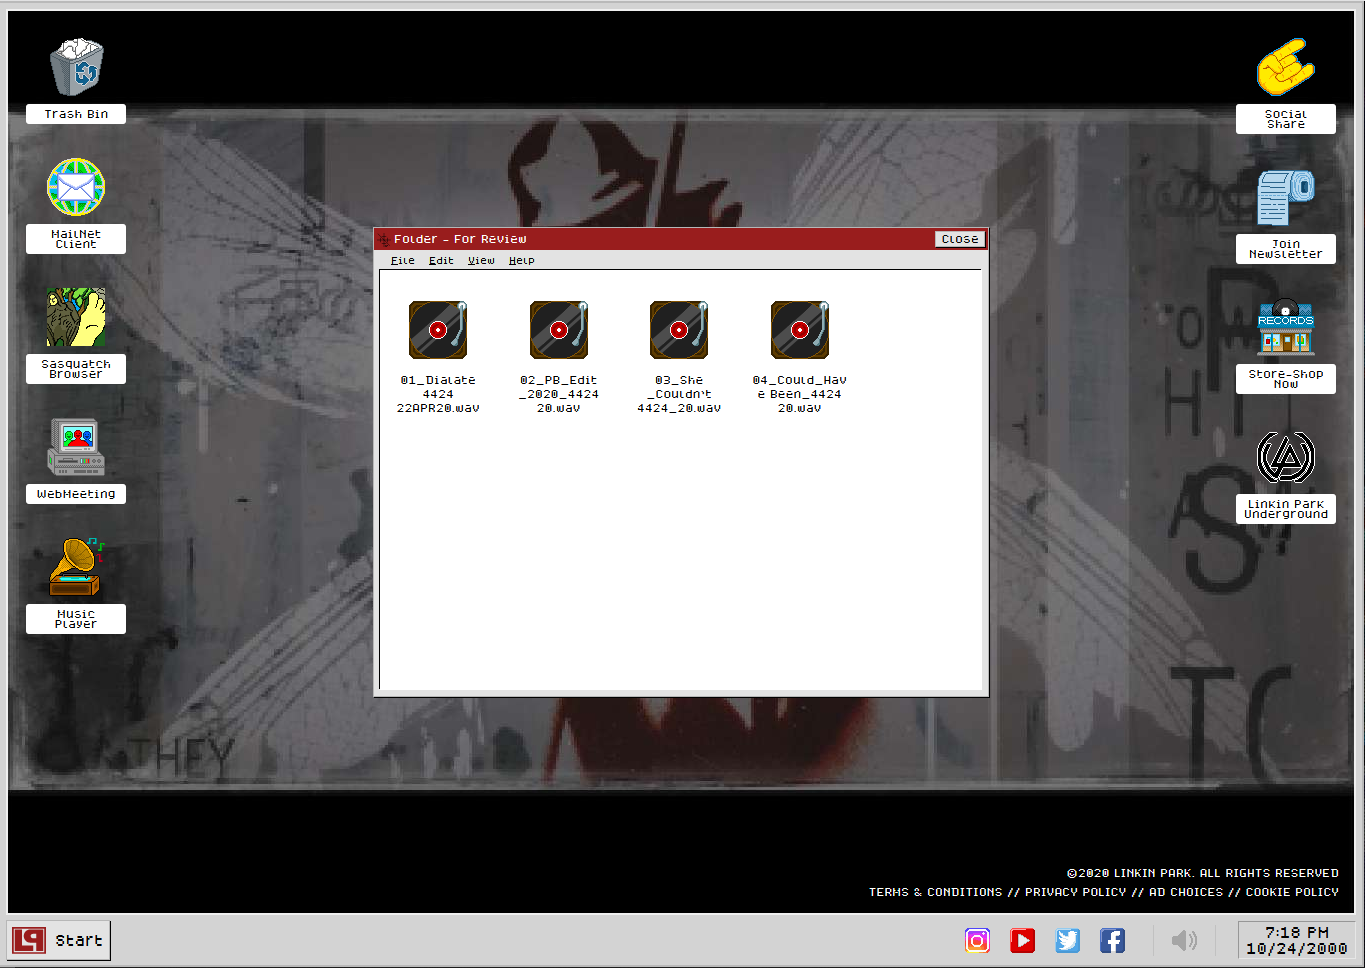Open YouTube from the taskbar

pyautogui.click(x=1022, y=940)
